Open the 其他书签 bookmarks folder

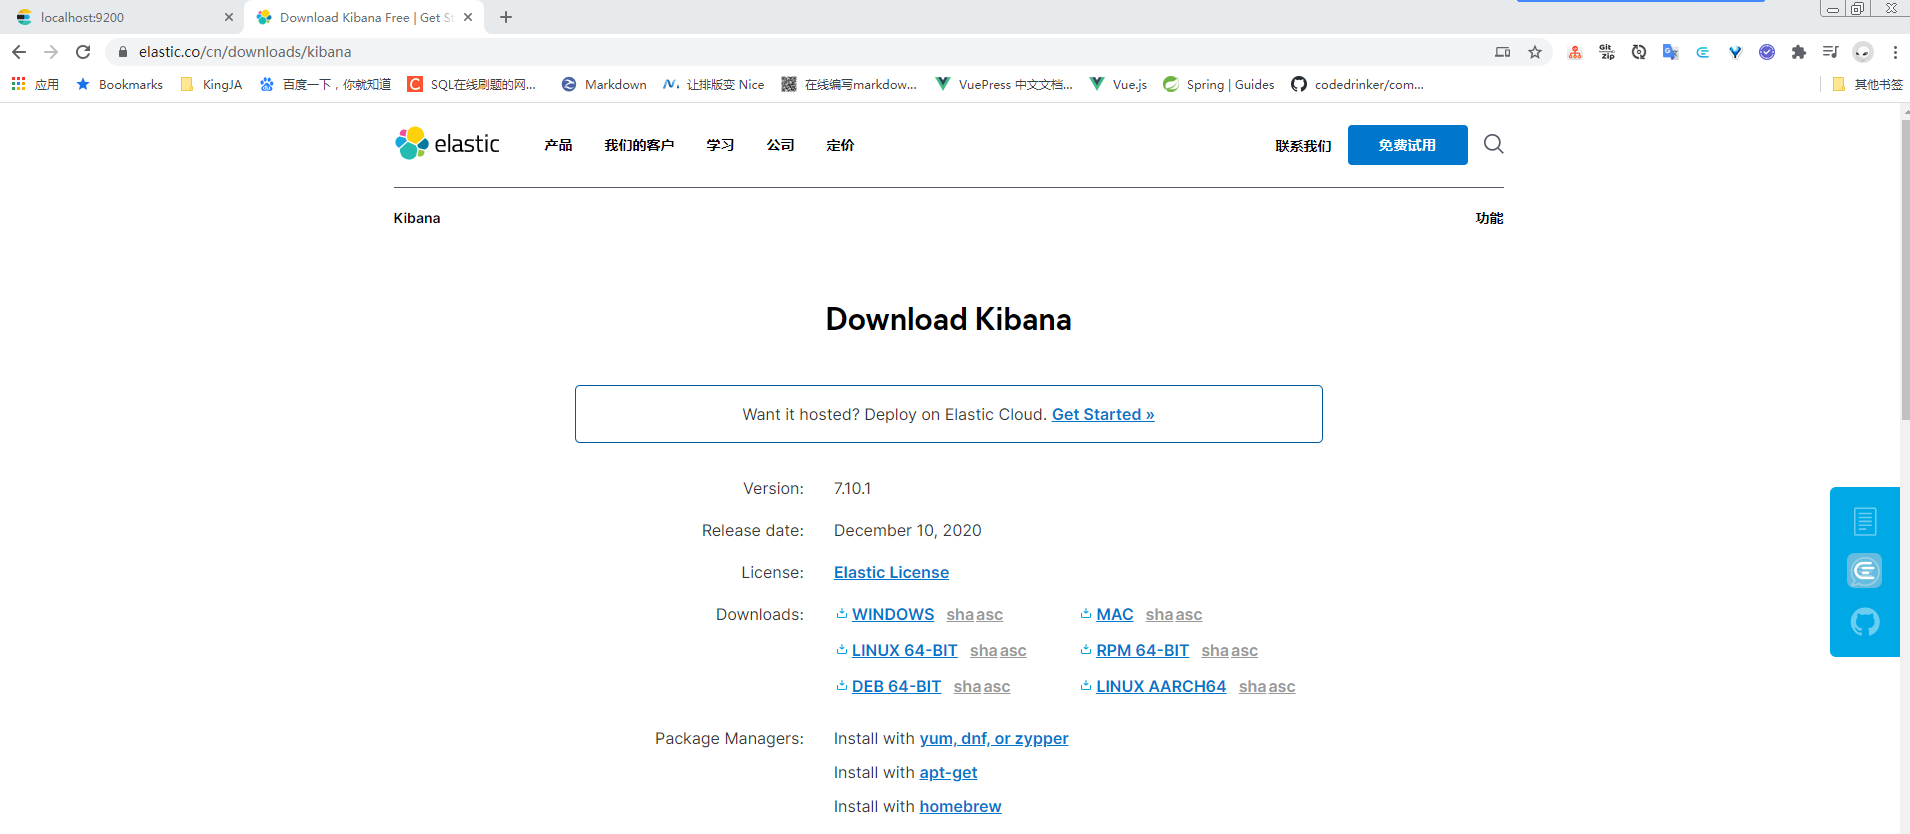[x=1867, y=84]
